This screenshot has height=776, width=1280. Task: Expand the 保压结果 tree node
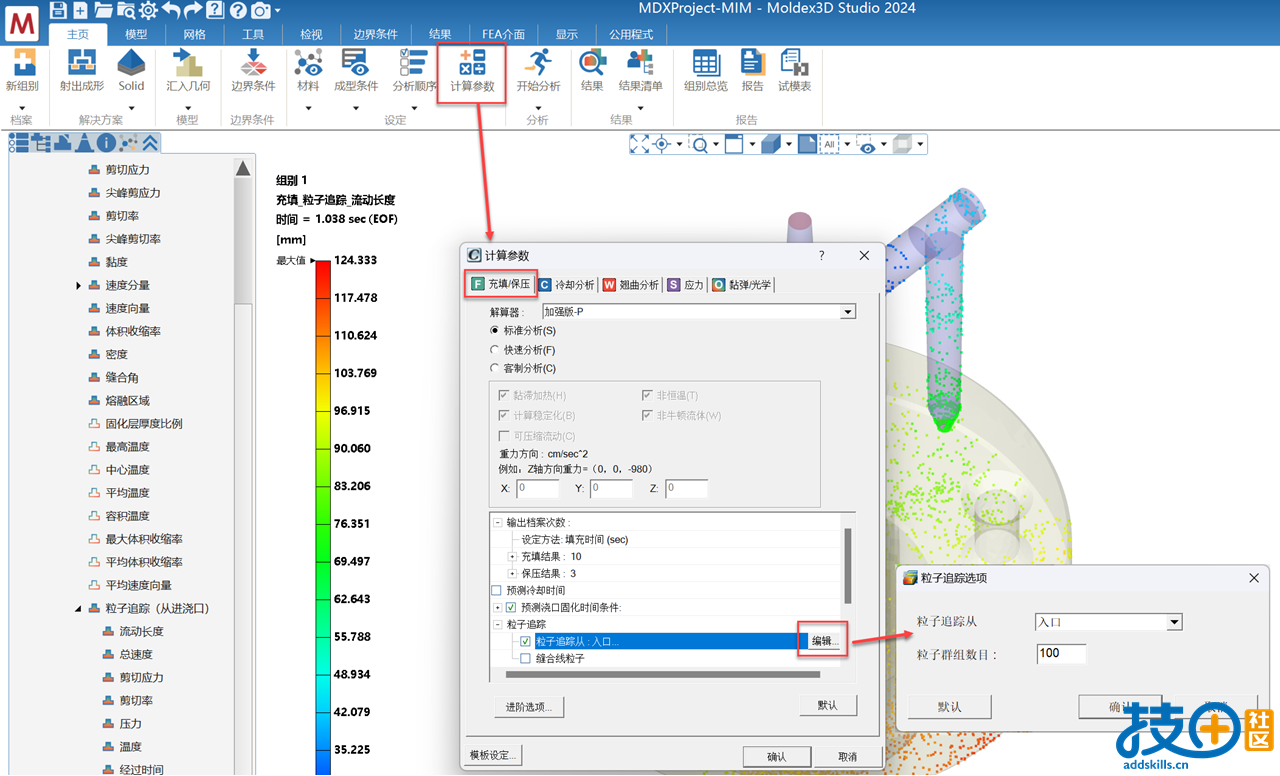[513, 573]
